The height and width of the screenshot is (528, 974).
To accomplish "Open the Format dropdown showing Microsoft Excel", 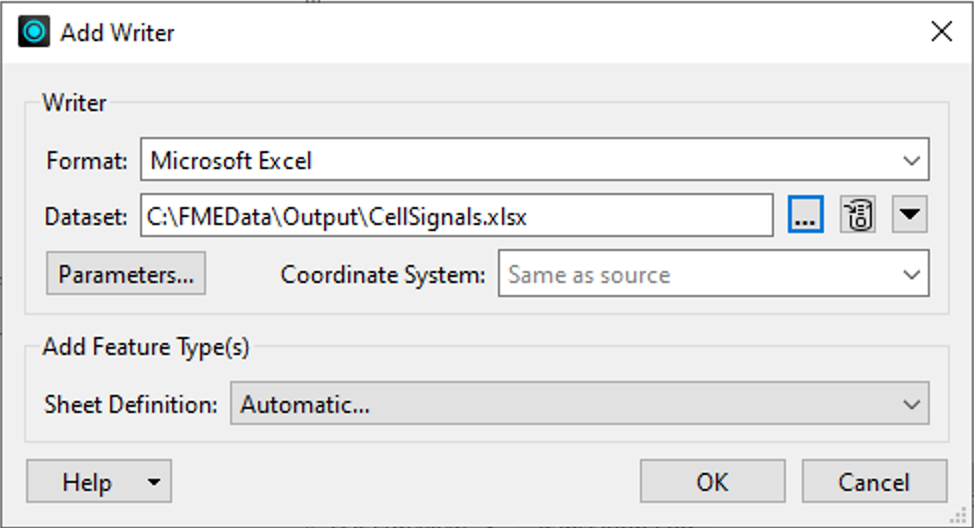I will 535,160.
